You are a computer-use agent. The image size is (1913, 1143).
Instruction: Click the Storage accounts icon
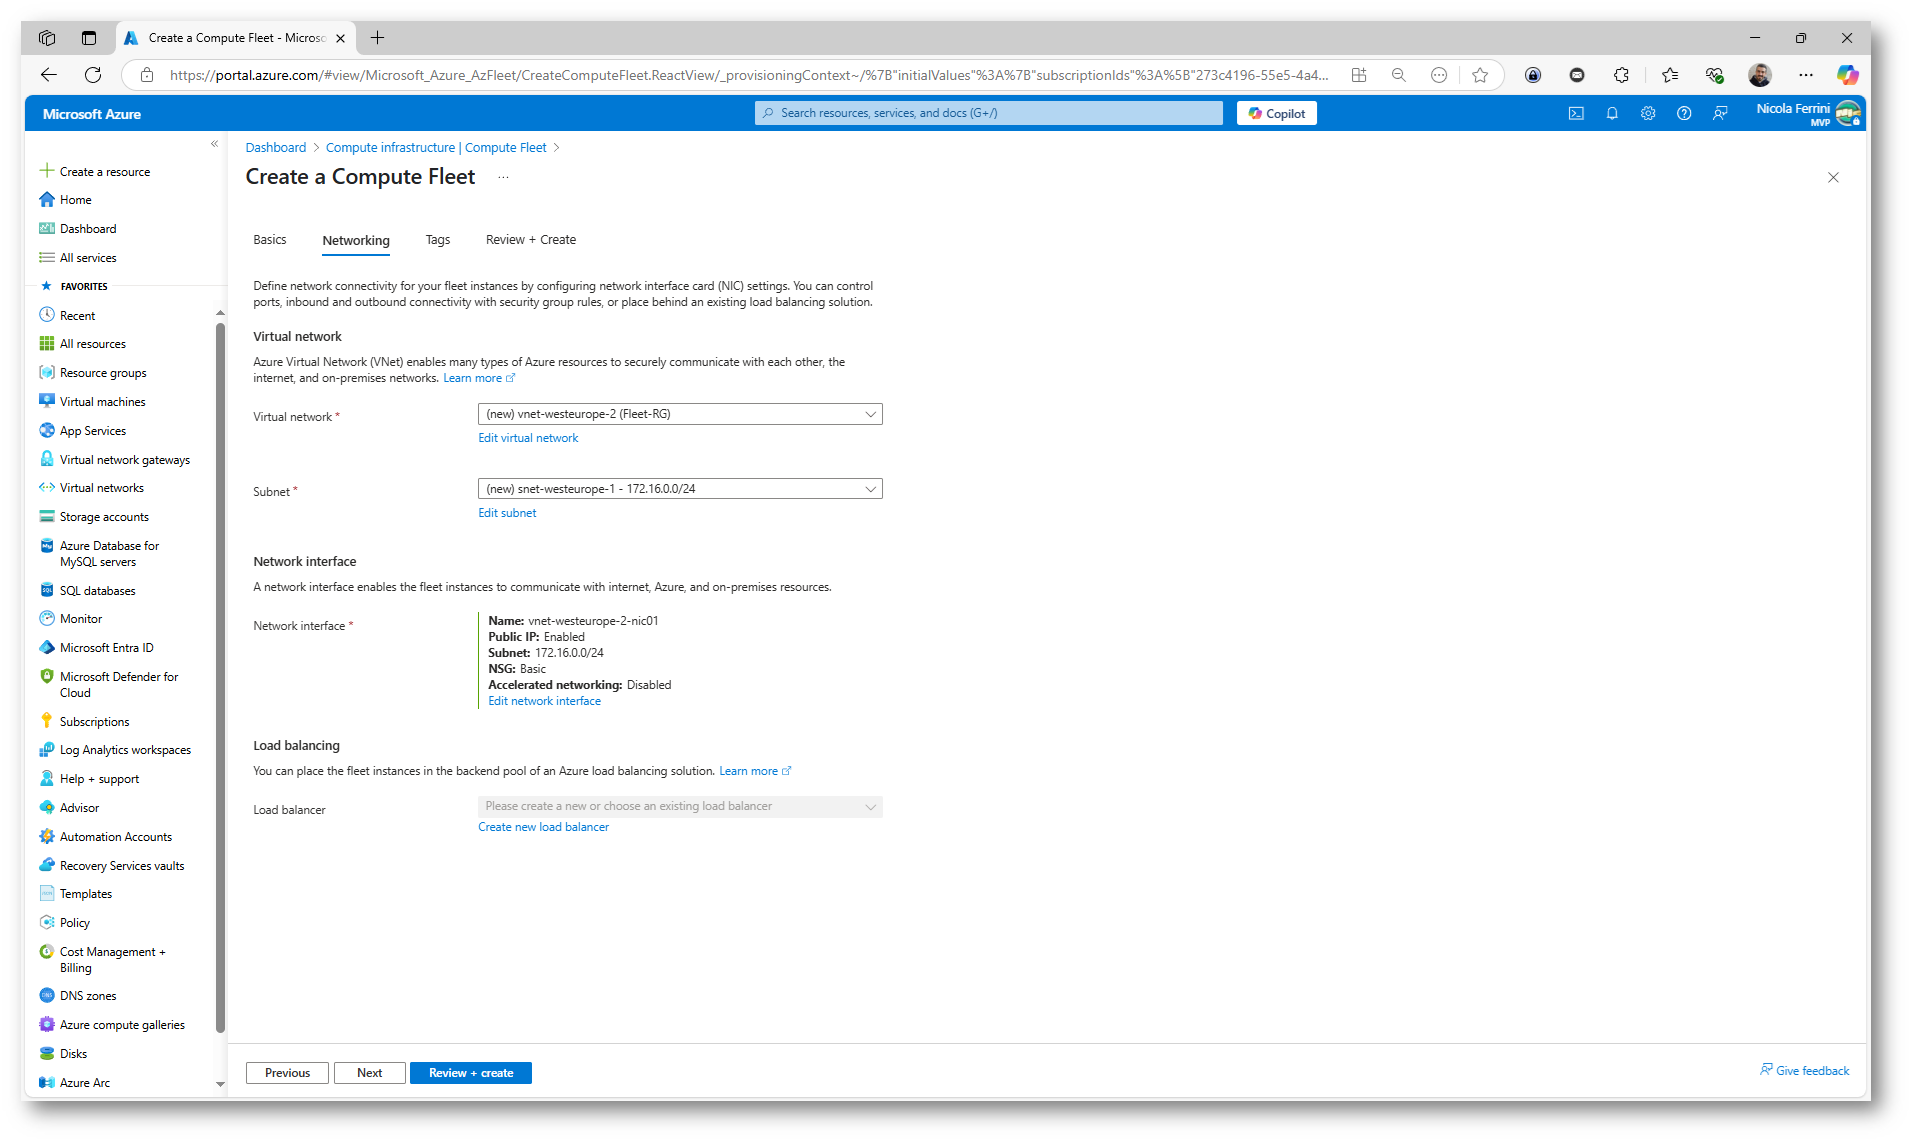[x=47, y=516]
